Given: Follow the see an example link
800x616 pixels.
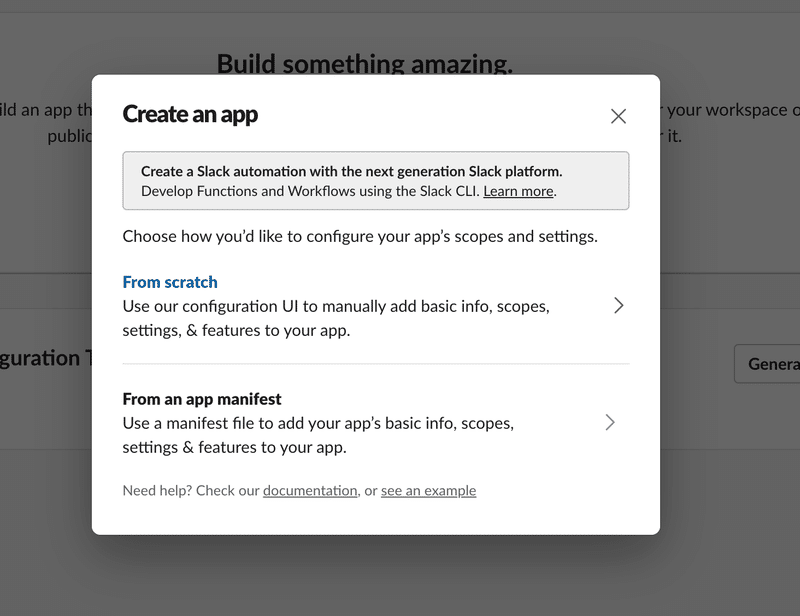Looking at the screenshot, I should (x=429, y=490).
